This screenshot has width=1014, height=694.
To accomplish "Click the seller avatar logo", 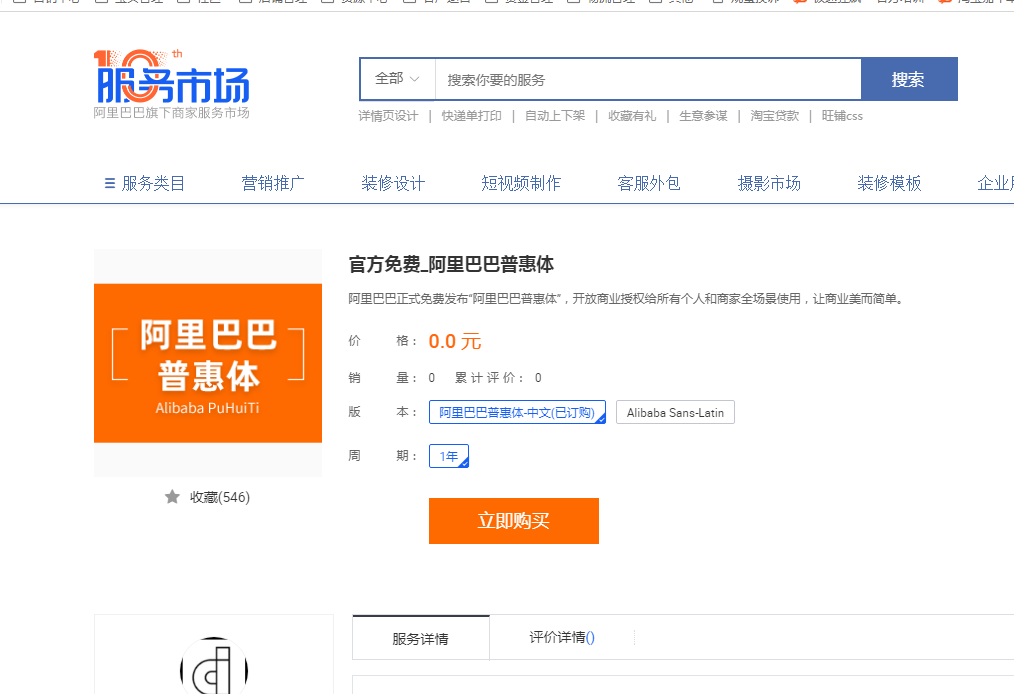I will pos(214,666).
